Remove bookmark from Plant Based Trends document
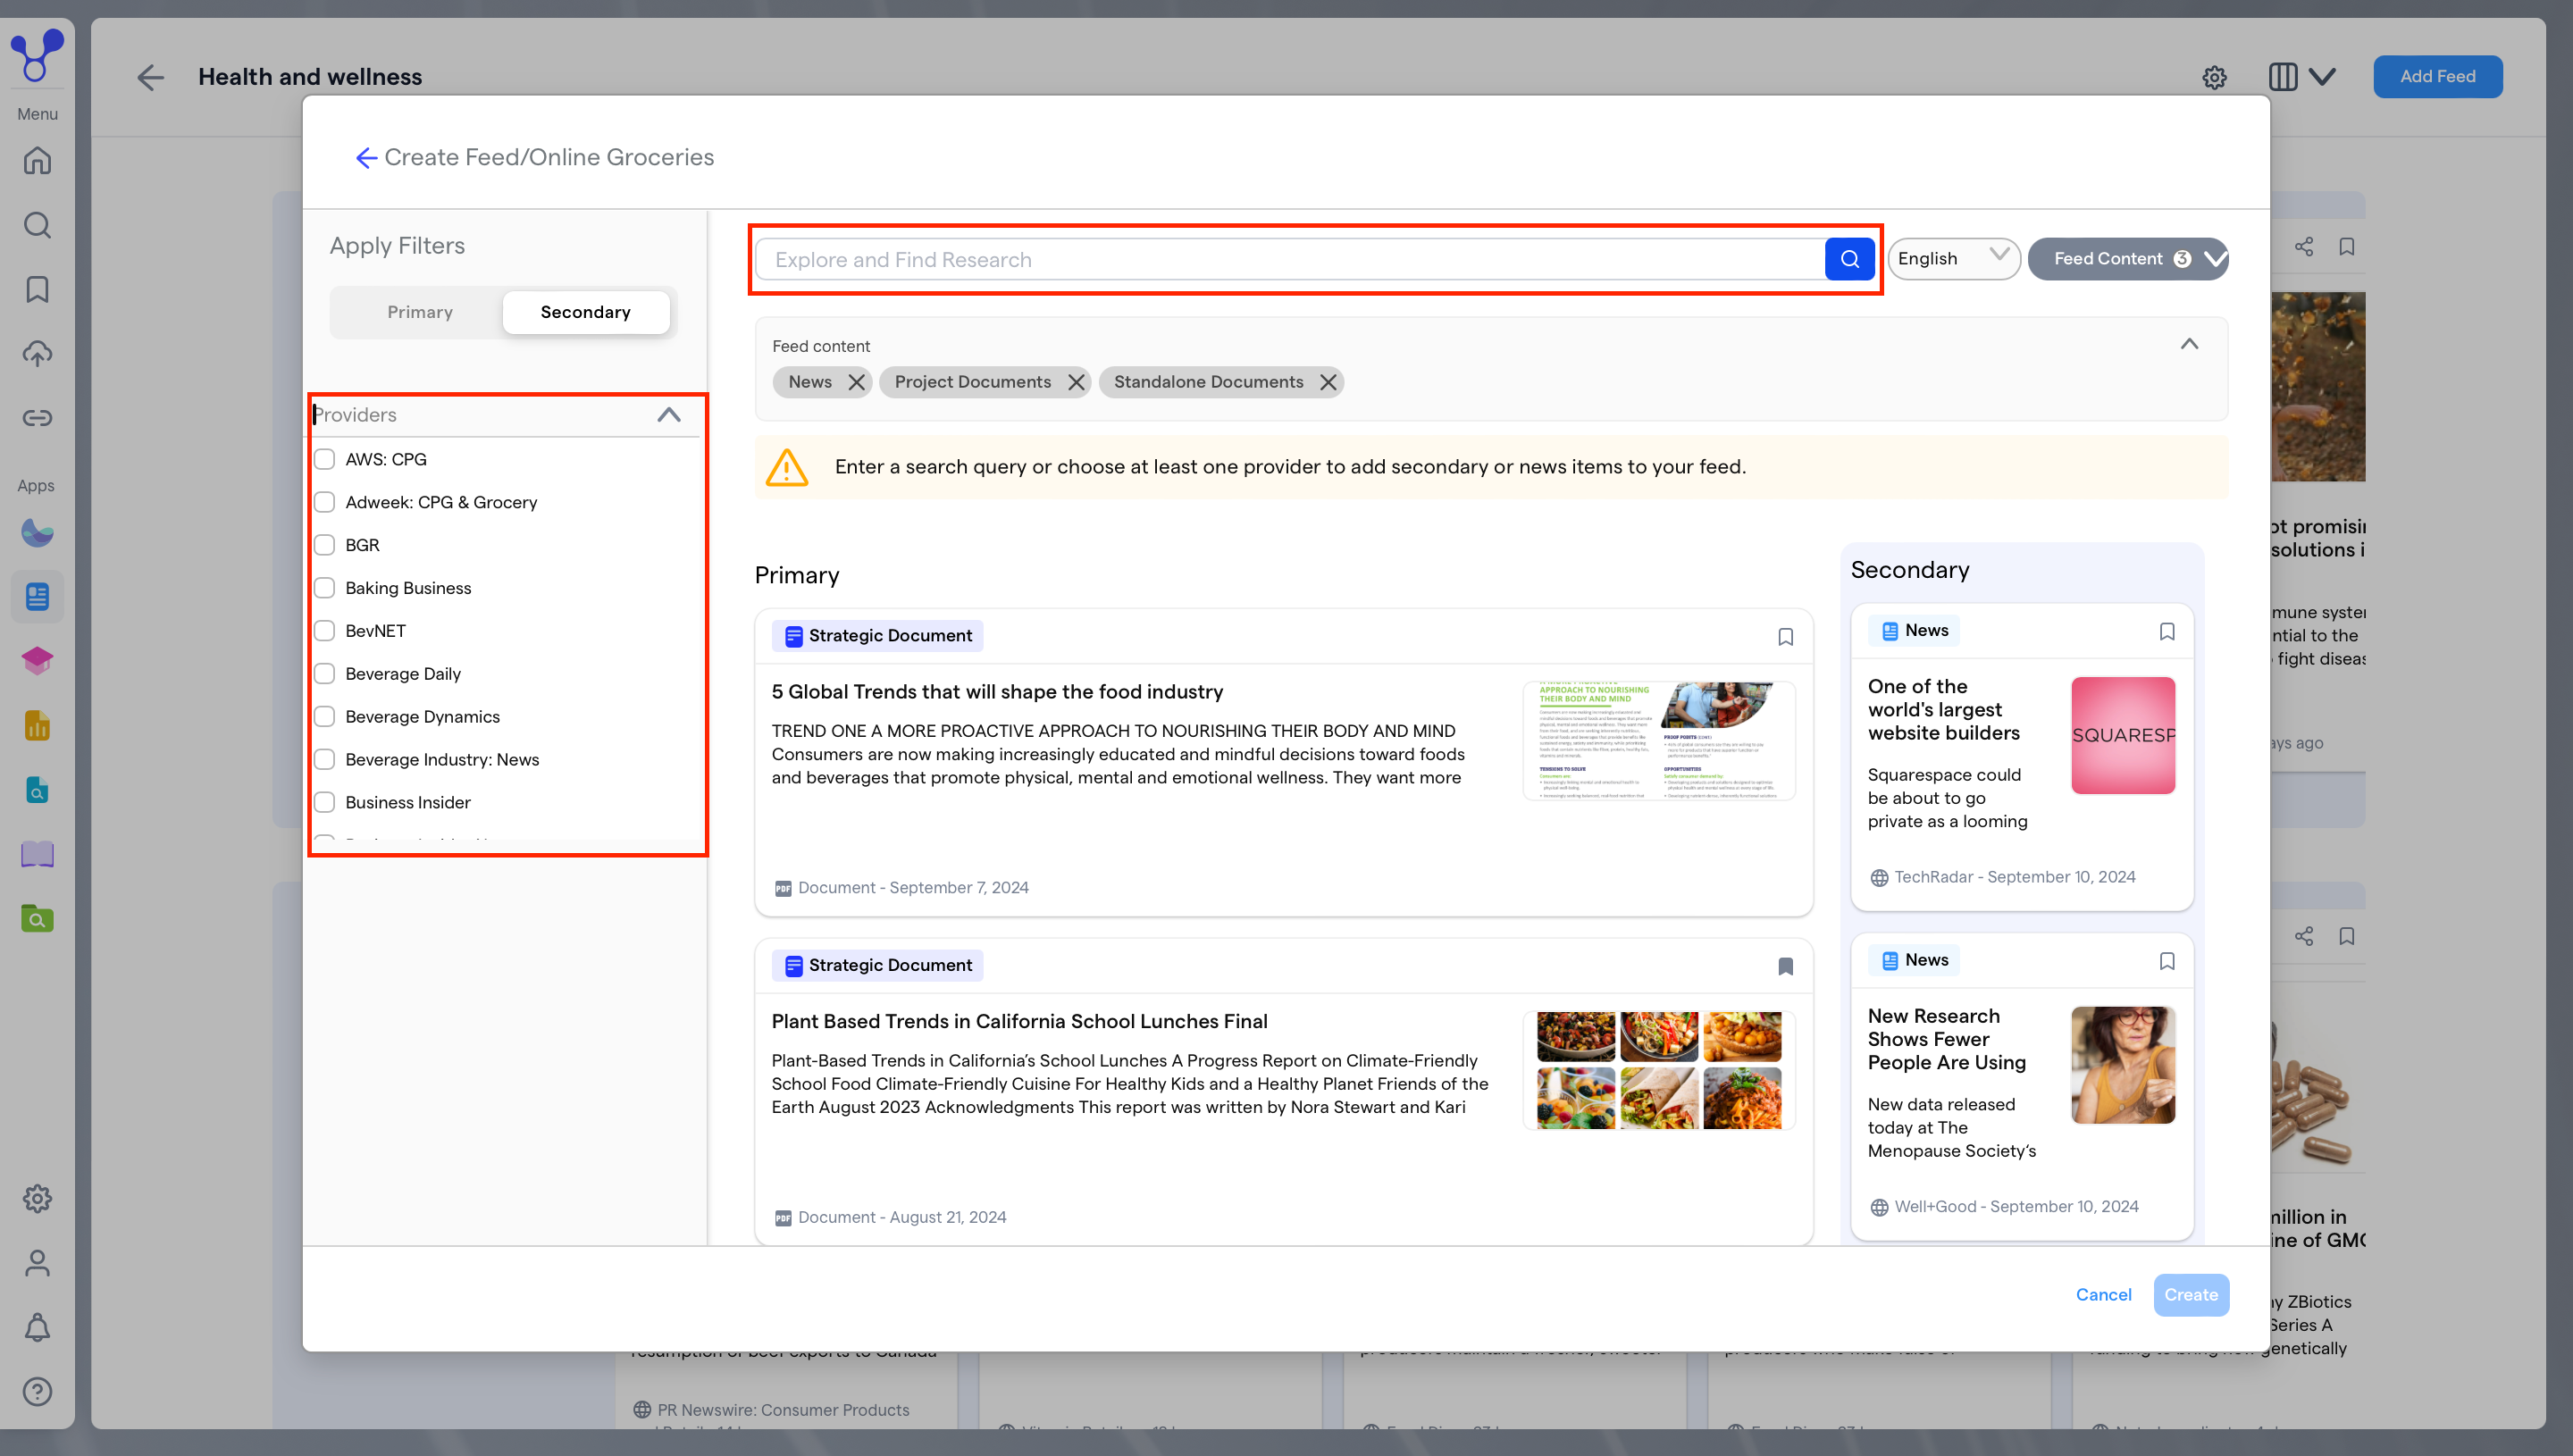Image resolution: width=2573 pixels, height=1456 pixels. (x=1785, y=966)
